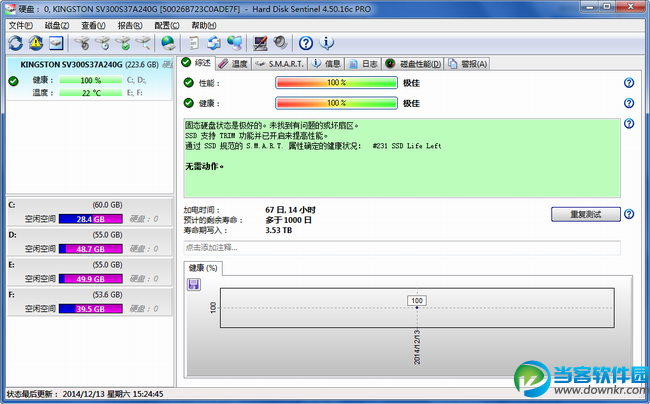Click the estimated lifetime value 多于 1000 日

click(288, 220)
